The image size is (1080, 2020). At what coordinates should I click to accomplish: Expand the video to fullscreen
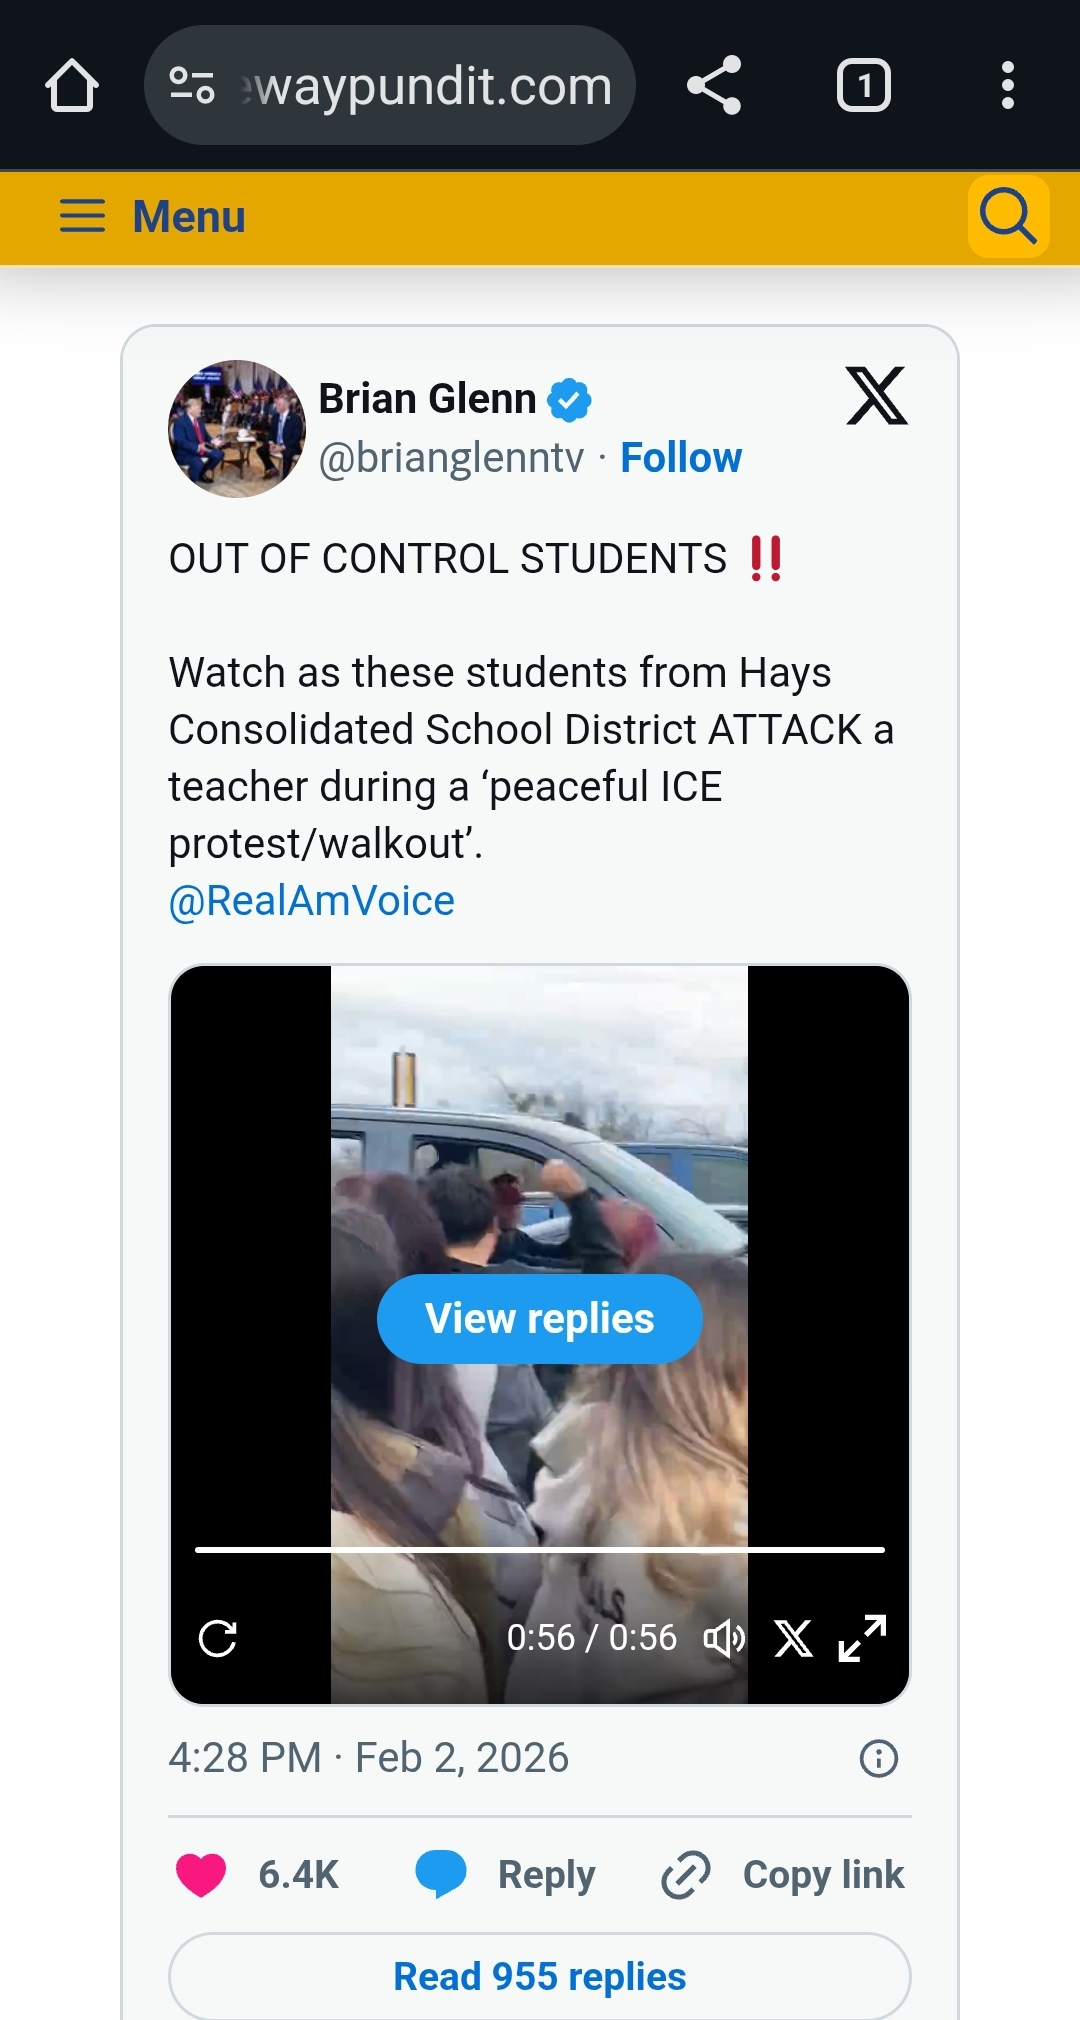click(x=862, y=1638)
